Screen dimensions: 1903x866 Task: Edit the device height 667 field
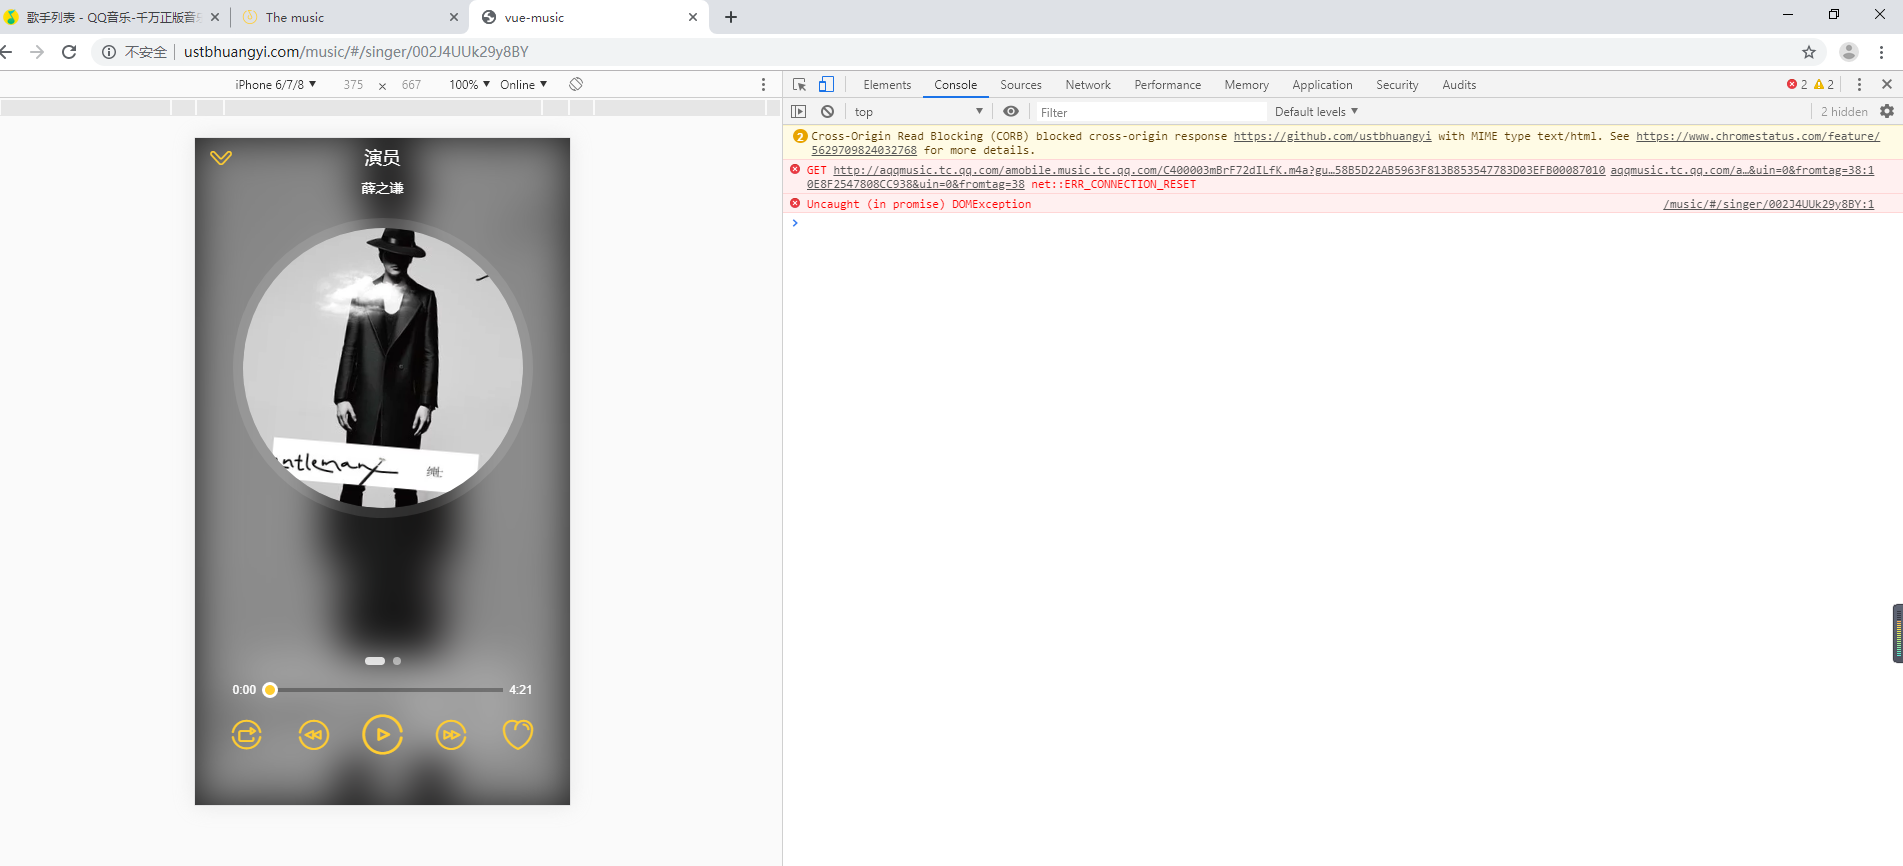click(411, 85)
